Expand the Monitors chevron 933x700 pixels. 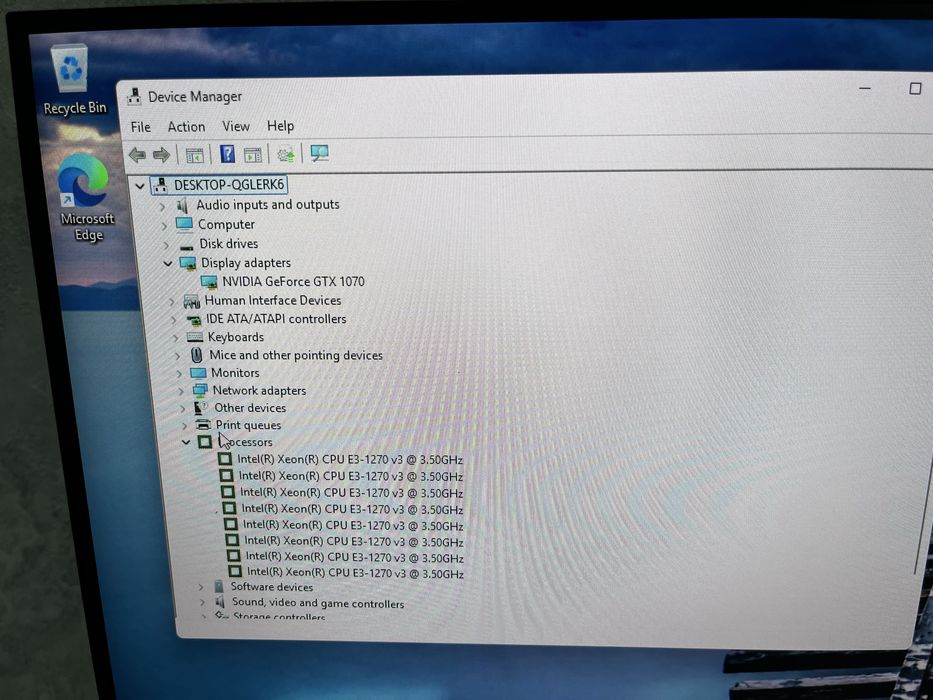point(179,374)
